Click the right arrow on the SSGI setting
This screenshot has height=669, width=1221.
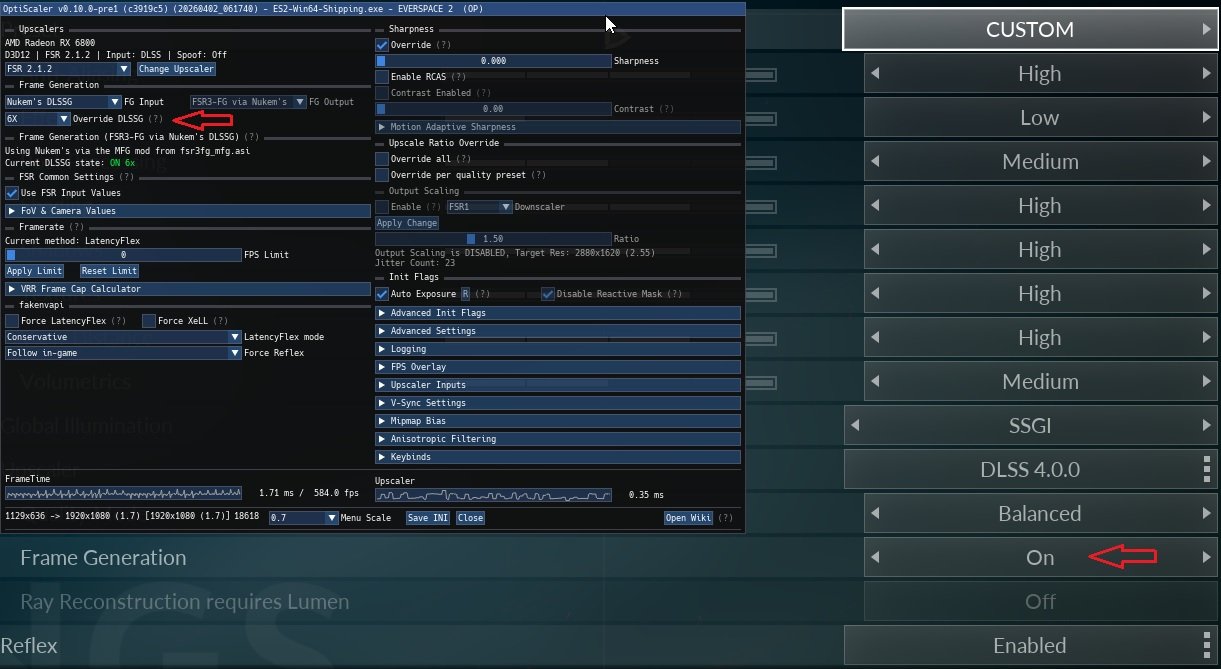point(1206,426)
